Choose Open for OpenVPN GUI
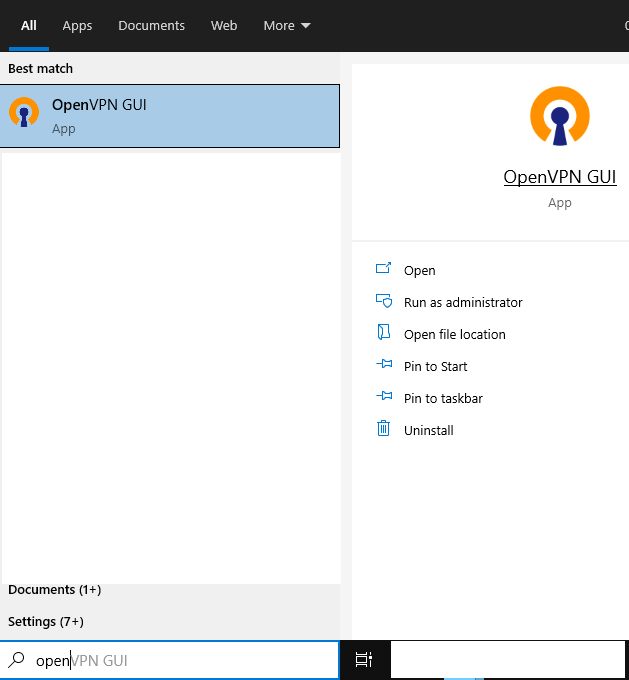This screenshot has width=629, height=680. tap(419, 270)
